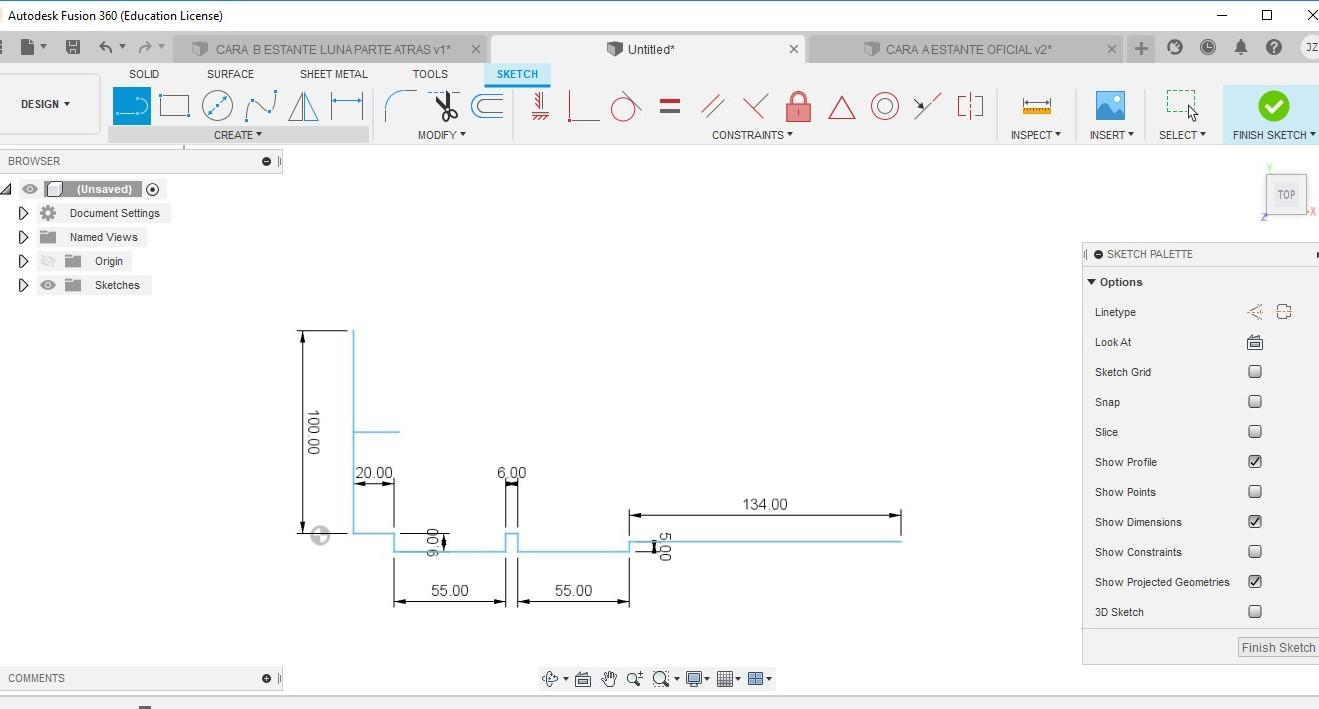Screen dimensions: 1319x709
Task: Open the DESIGN workspace dropdown
Action: tap(46, 104)
